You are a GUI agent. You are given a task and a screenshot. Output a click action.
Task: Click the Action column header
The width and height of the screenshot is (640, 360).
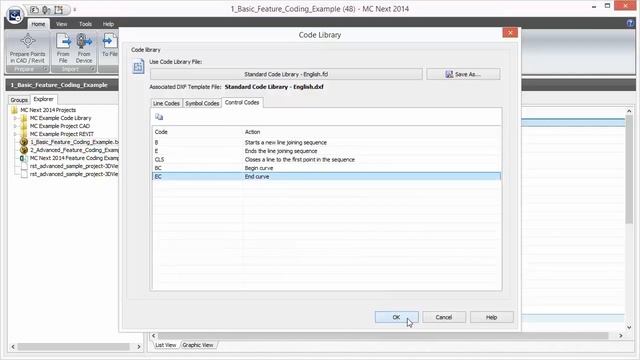coord(371,132)
